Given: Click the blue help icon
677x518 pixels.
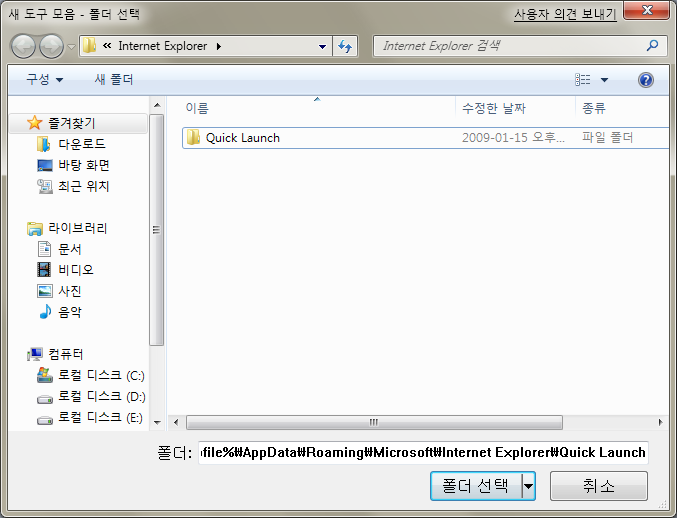Looking at the screenshot, I should point(645,80).
